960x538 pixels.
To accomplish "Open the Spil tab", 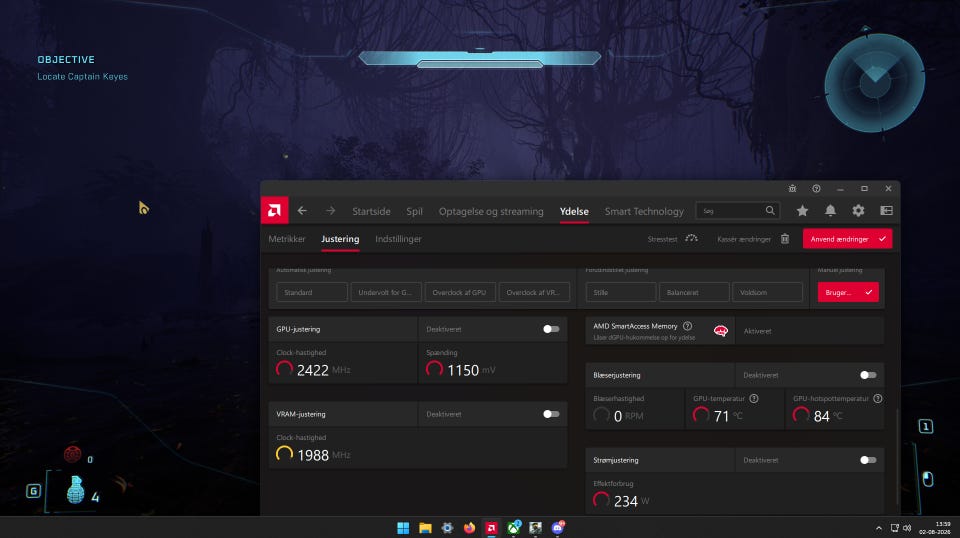I will [414, 211].
